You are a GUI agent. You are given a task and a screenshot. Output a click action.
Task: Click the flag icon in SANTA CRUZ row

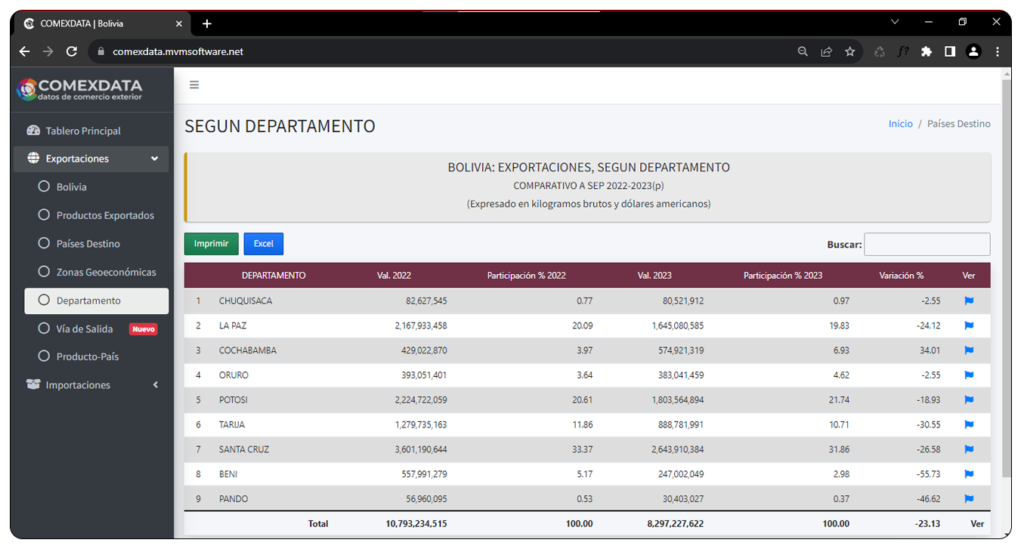click(968, 449)
